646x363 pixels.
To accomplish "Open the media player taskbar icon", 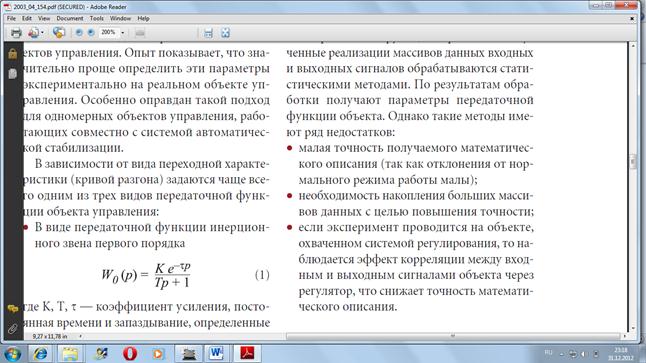I will pos(159,354).
